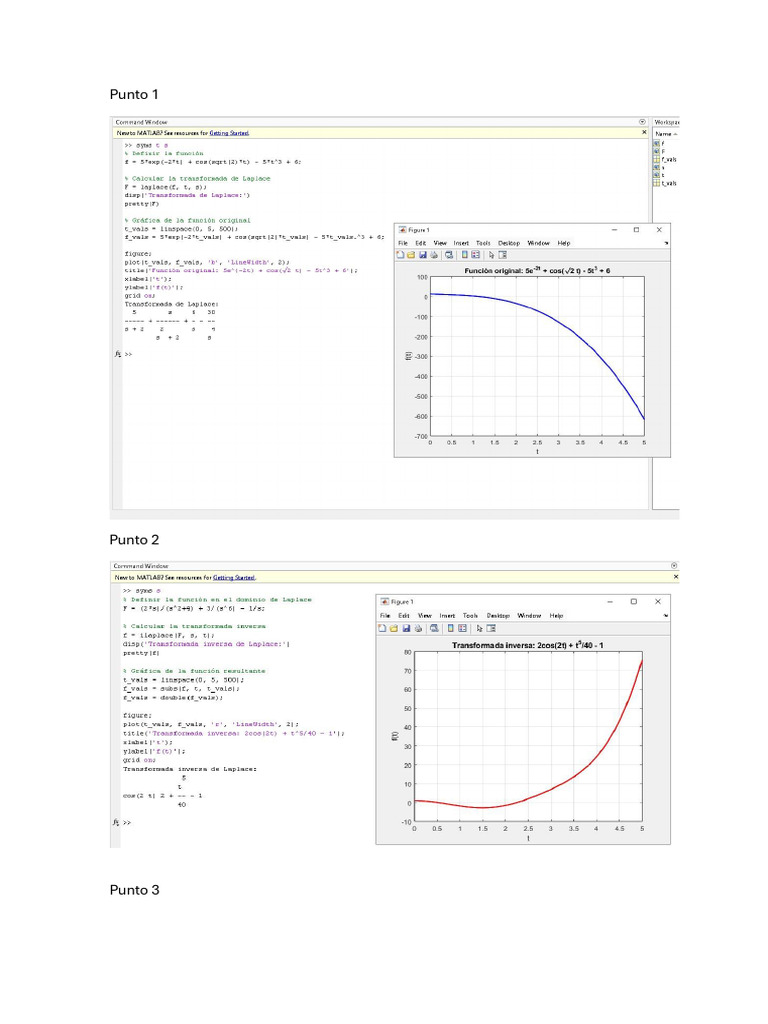The image size is (768, 1024).
Task: Maximize the Función original Figure 1 window
Action: click(636, 230)
